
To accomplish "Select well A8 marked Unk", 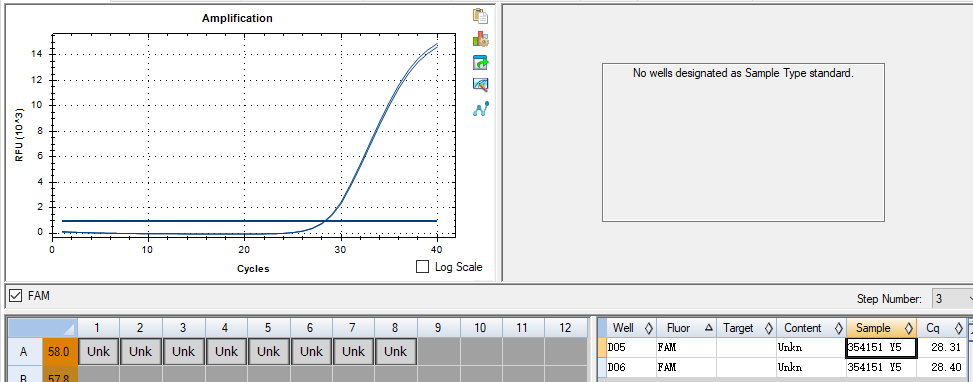I will click(396, 352).
